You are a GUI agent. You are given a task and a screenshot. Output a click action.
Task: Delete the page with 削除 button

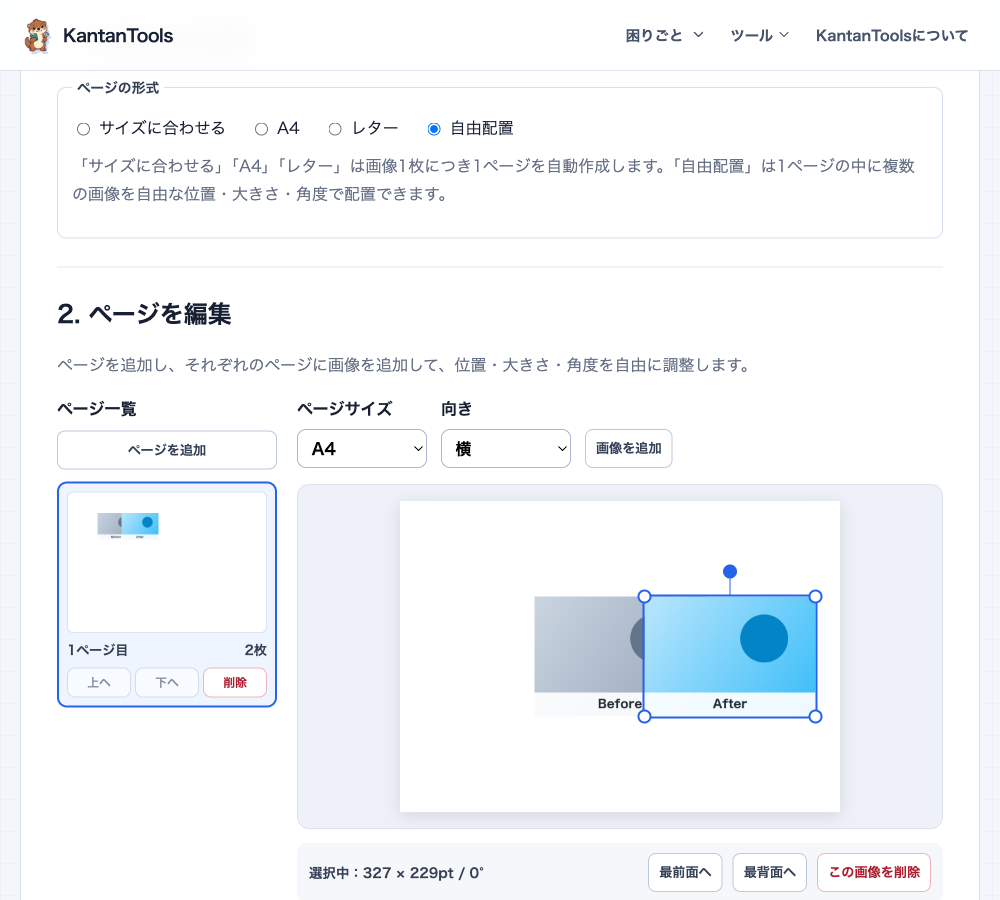click(x=235, y=682)
